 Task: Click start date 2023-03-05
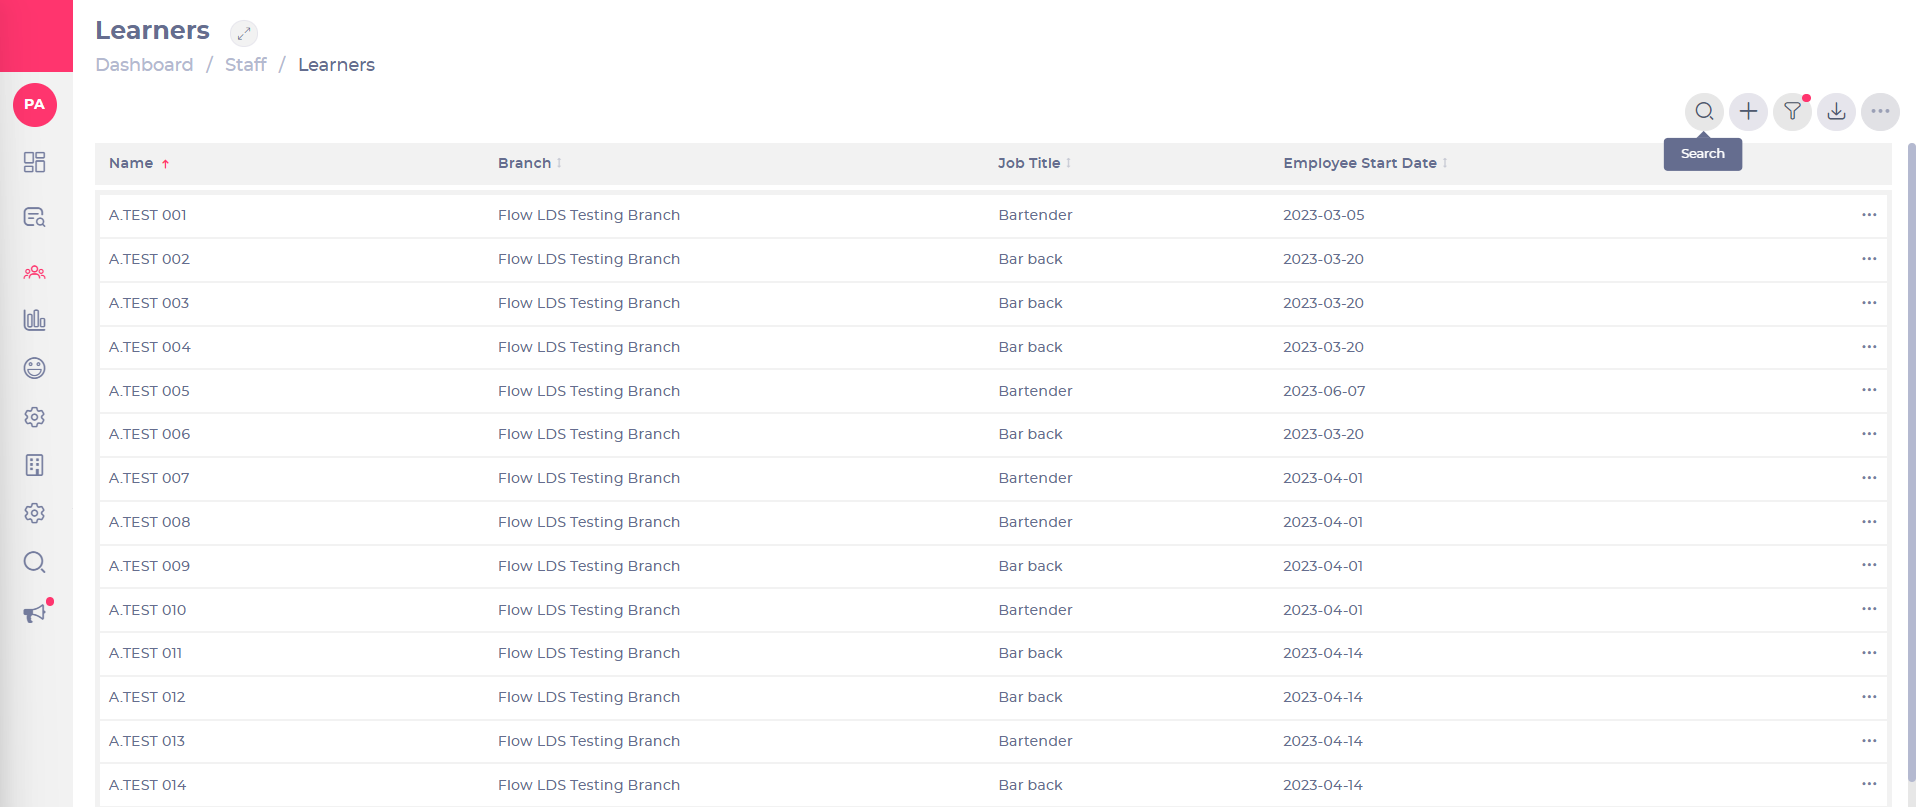[1323, 215]
